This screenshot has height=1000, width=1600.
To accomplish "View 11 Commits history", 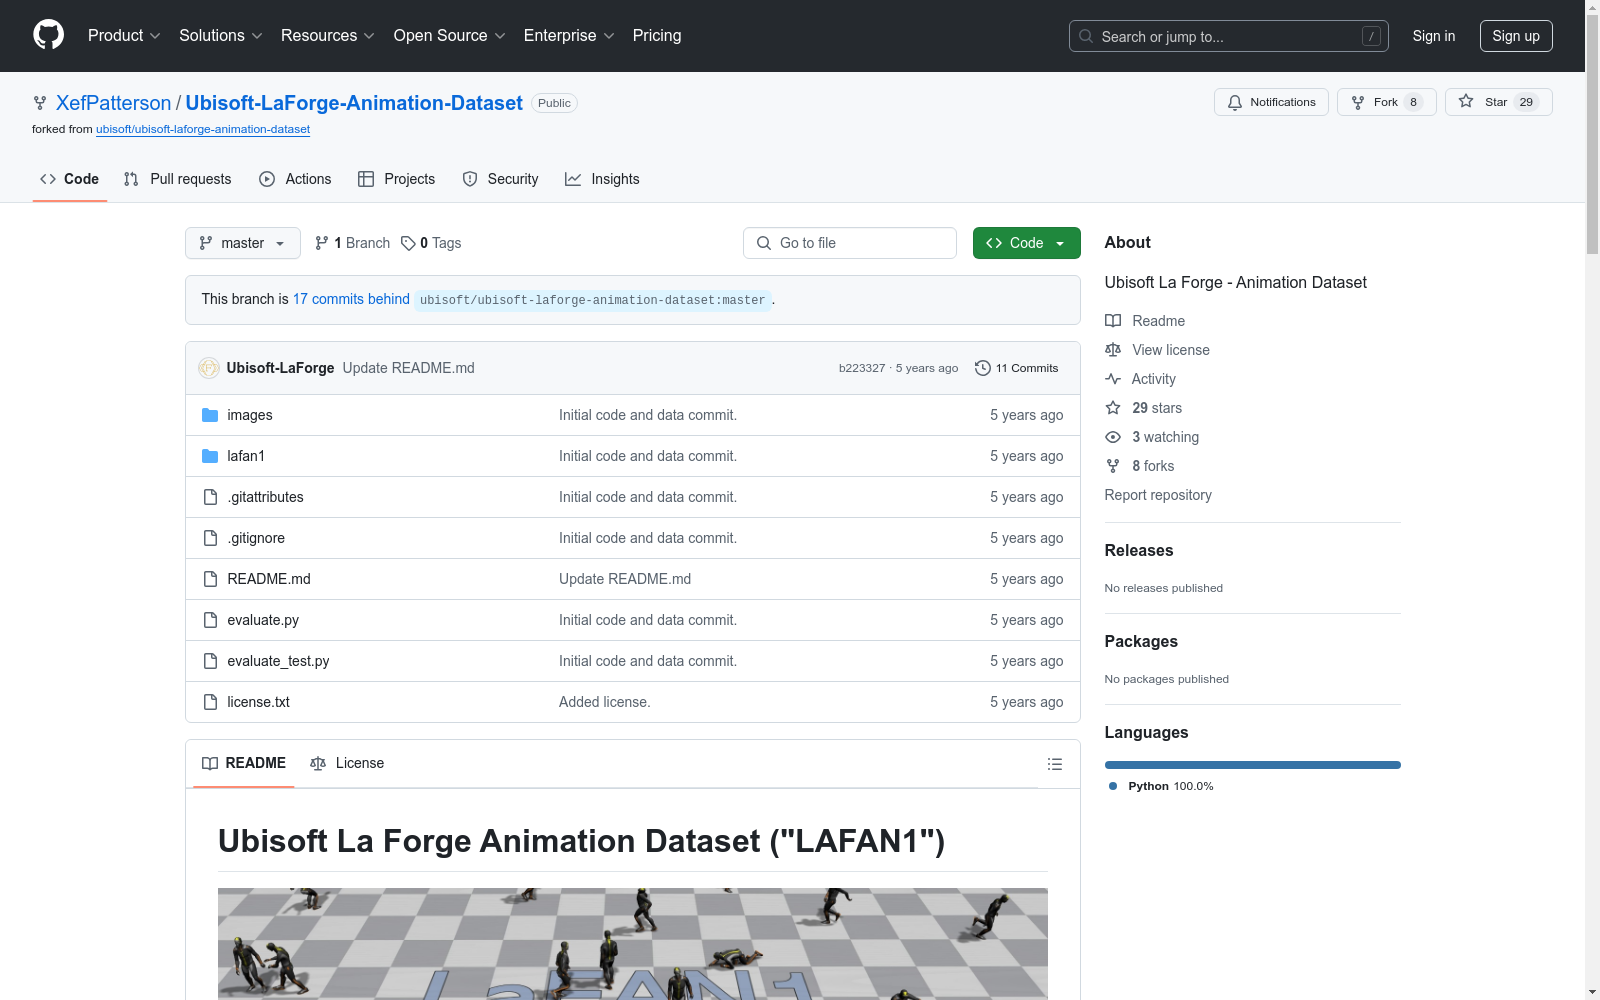I will coord(1016,368).
